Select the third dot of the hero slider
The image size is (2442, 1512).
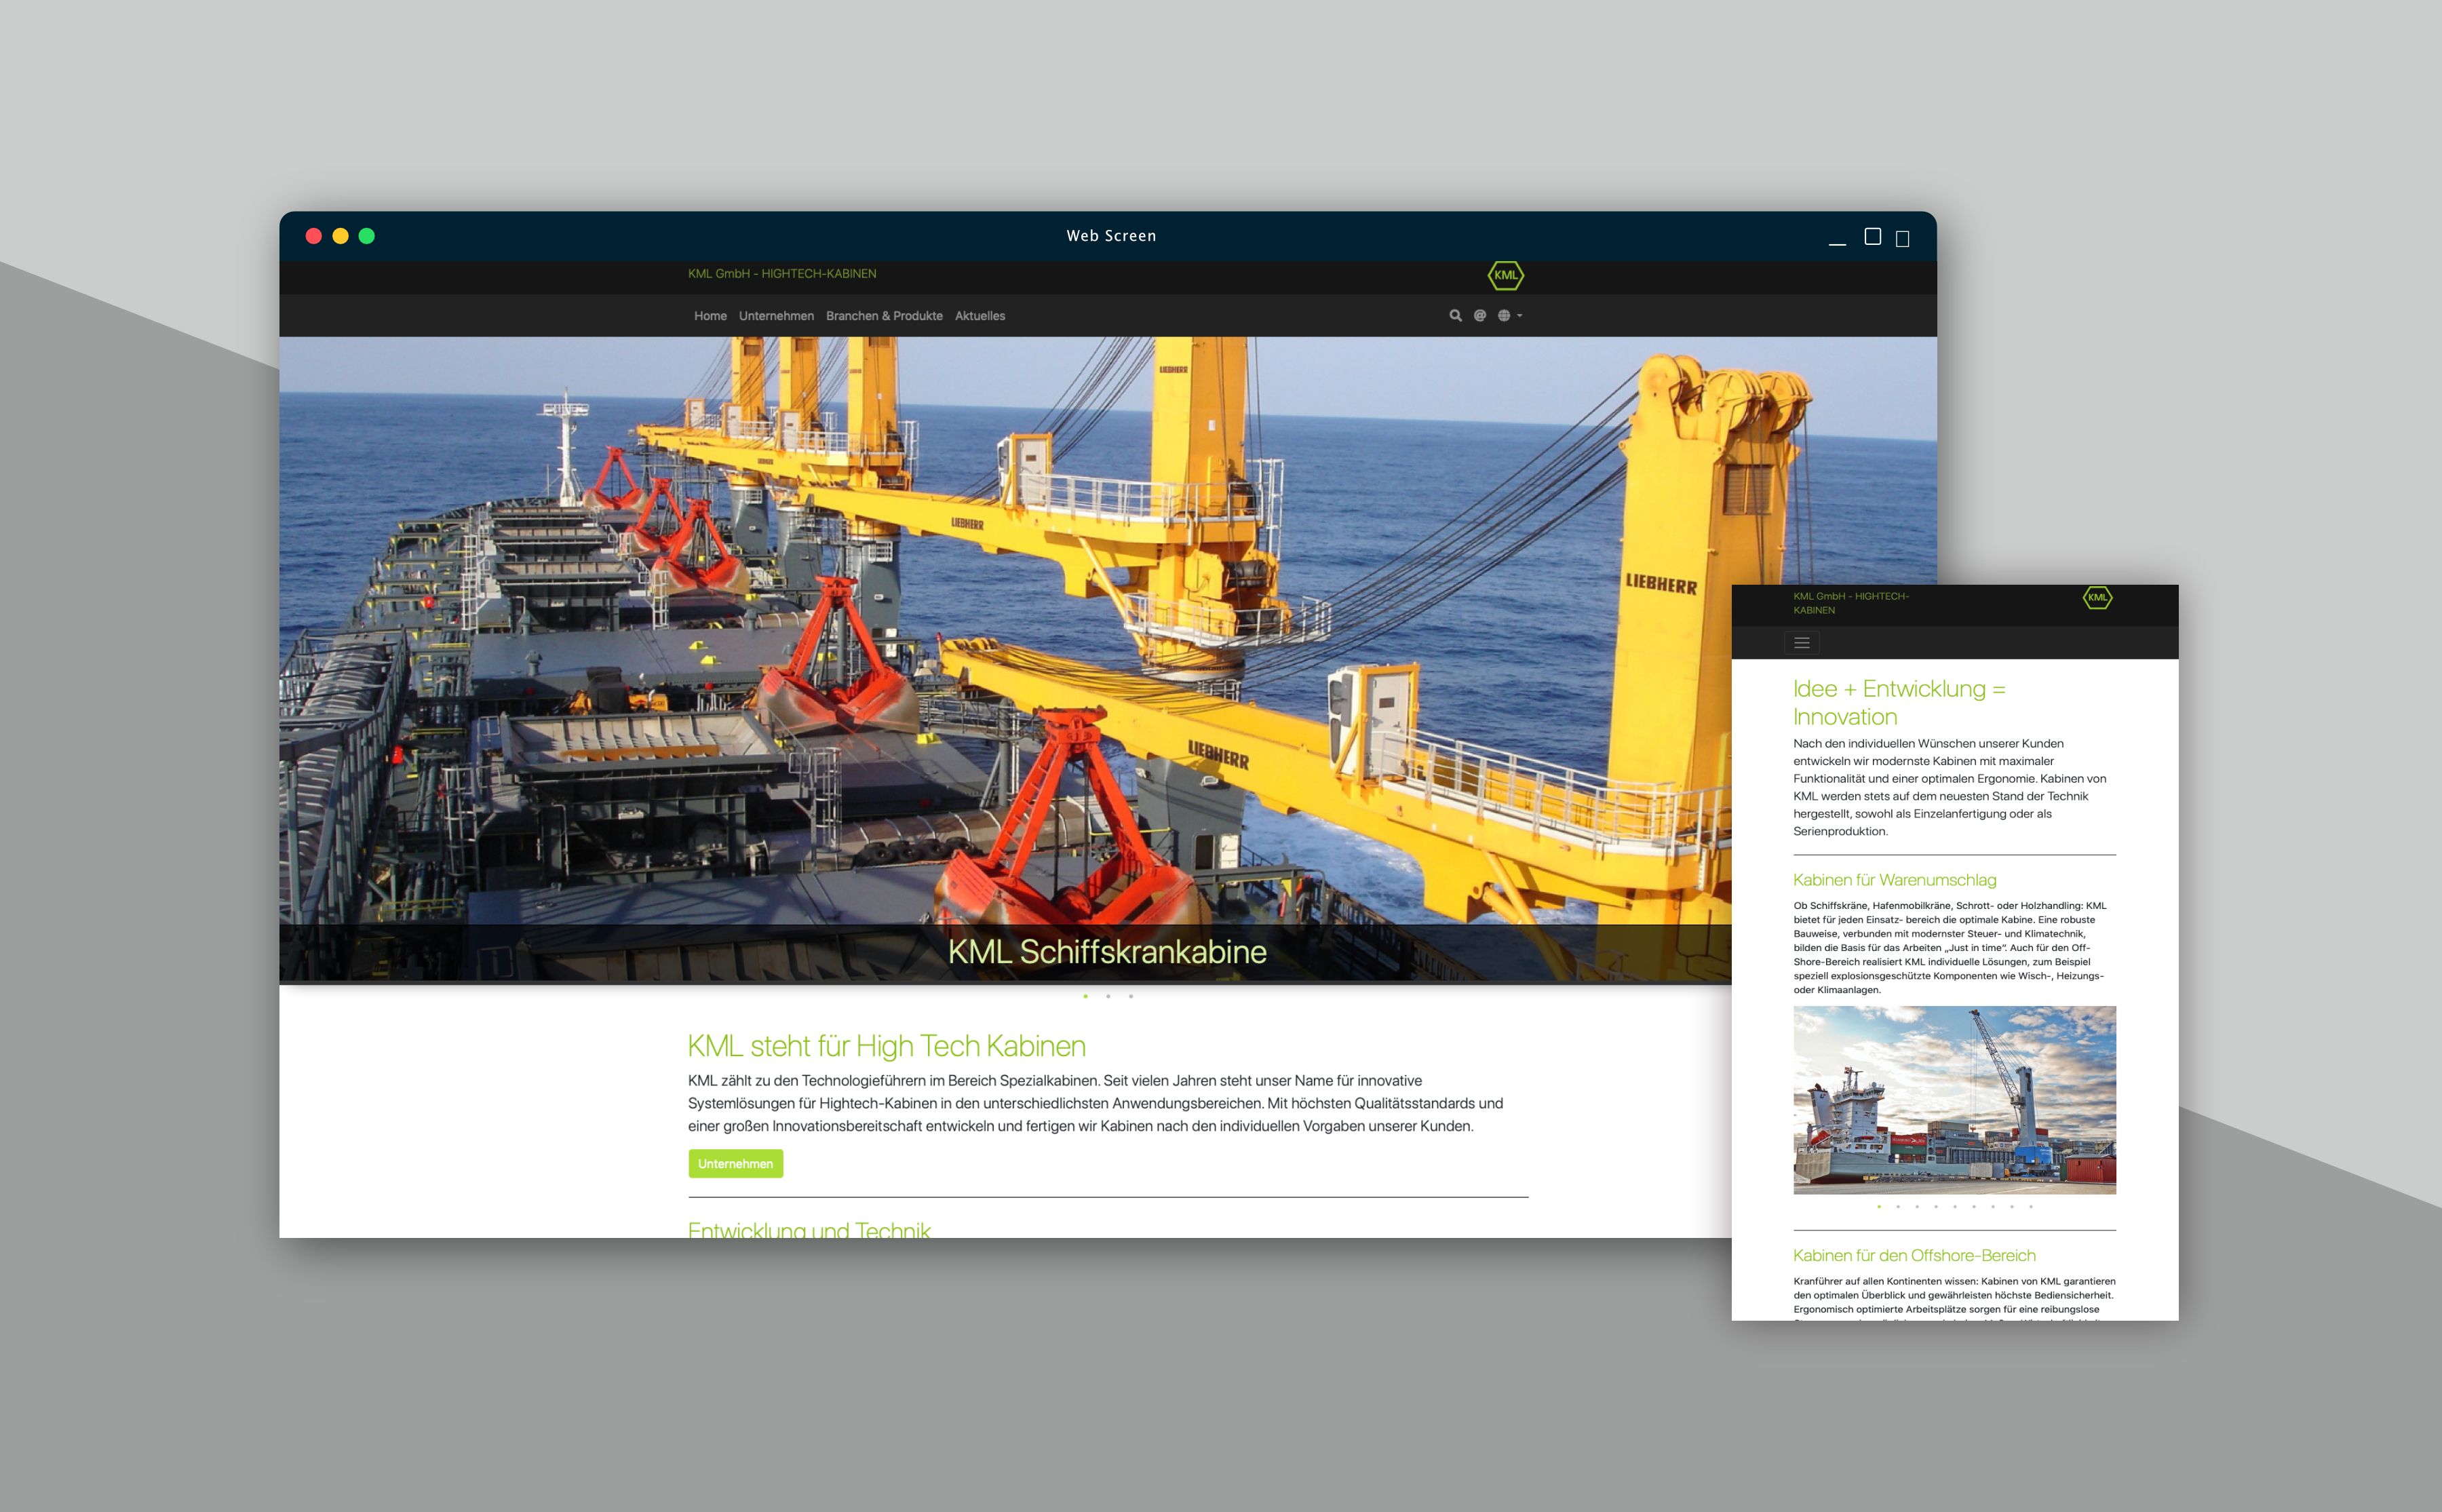pyautogui.click(x=1131, y=996)
